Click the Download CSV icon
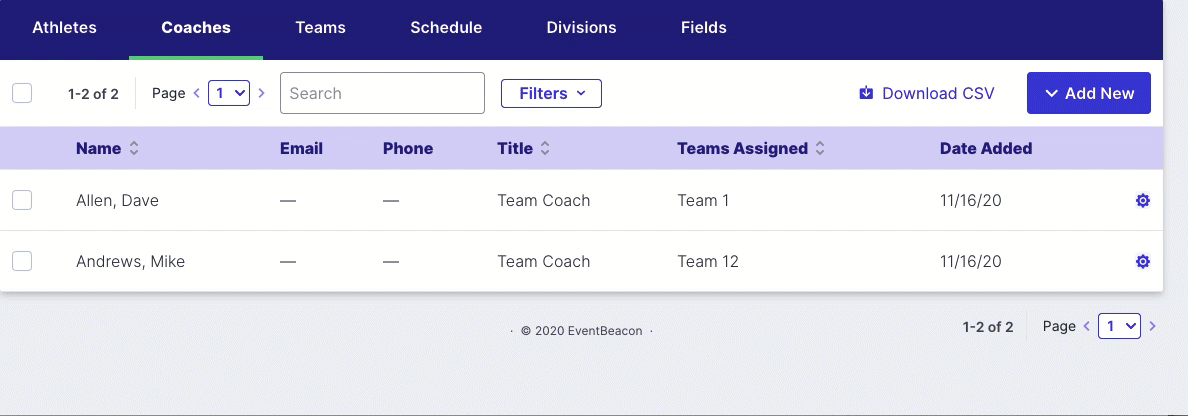1188x416 pixels. tap(866, 93)
